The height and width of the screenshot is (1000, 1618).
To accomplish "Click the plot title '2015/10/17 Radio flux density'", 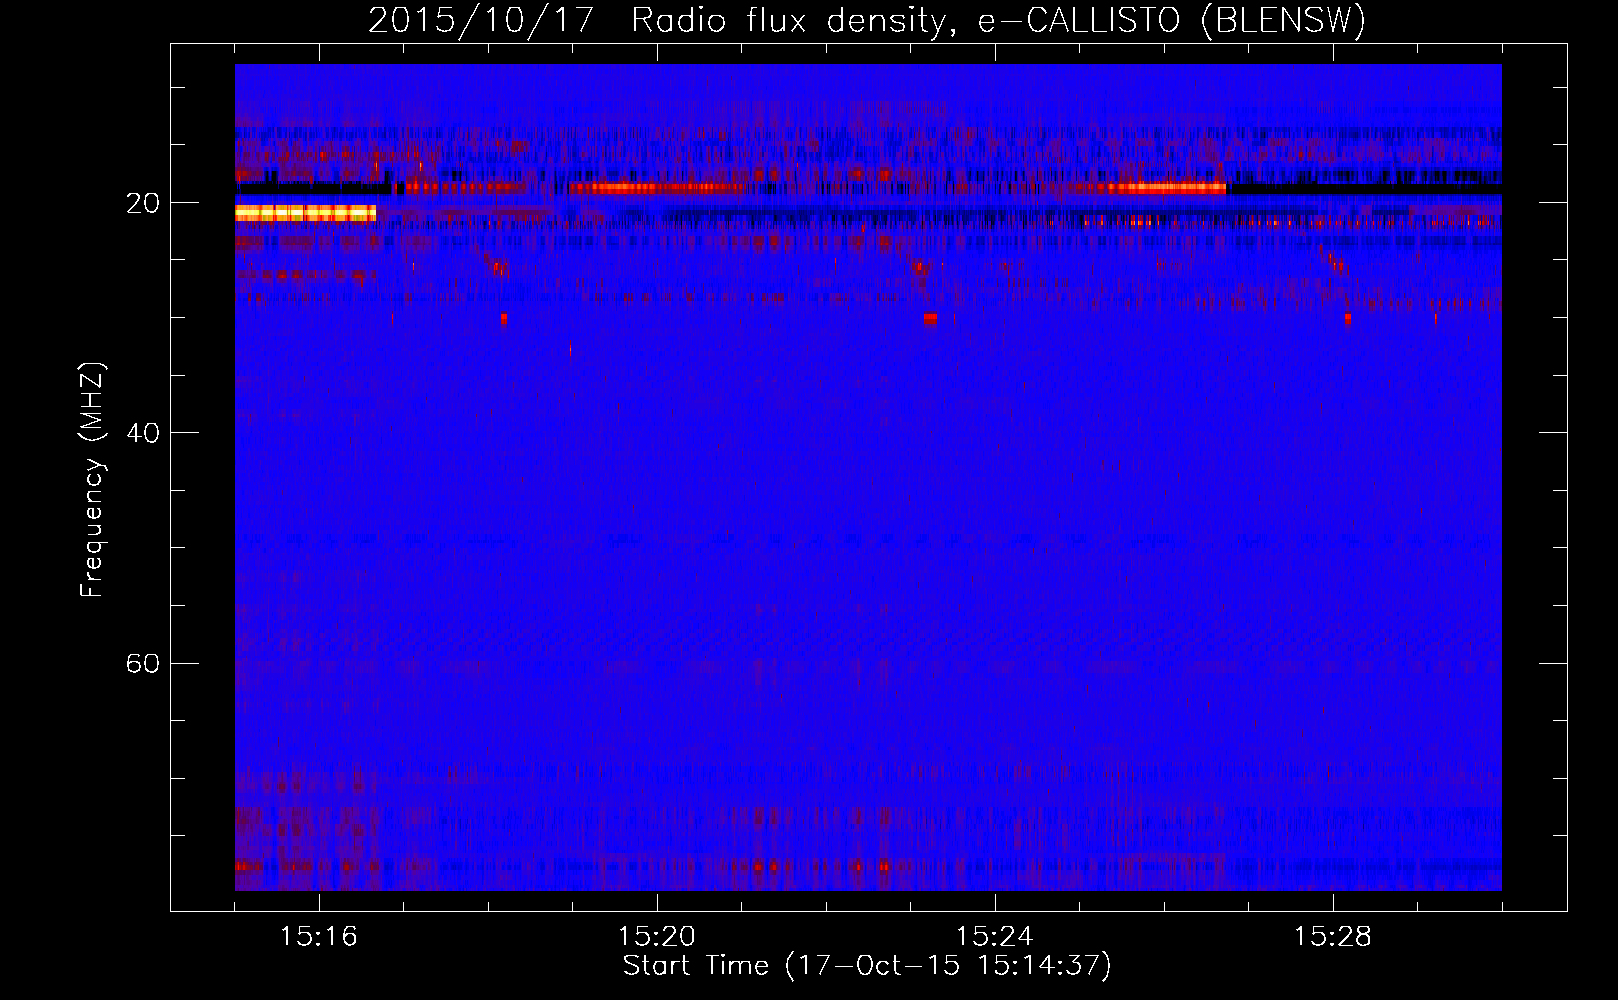I will 867,20.
